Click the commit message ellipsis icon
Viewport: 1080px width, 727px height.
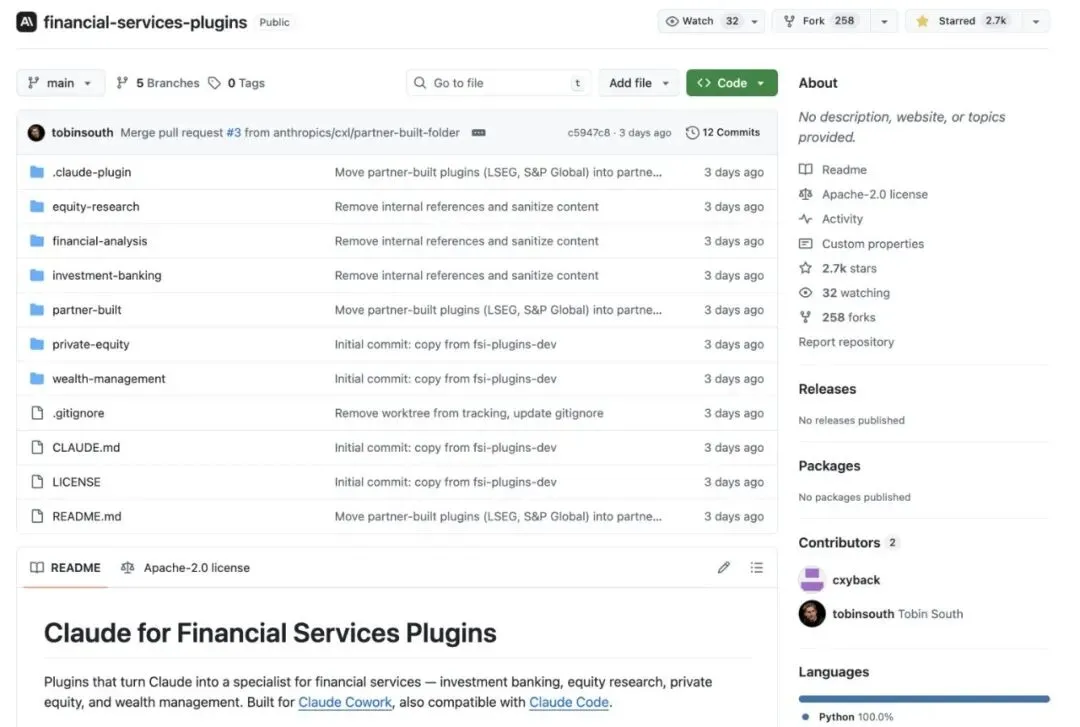[478, 133]
